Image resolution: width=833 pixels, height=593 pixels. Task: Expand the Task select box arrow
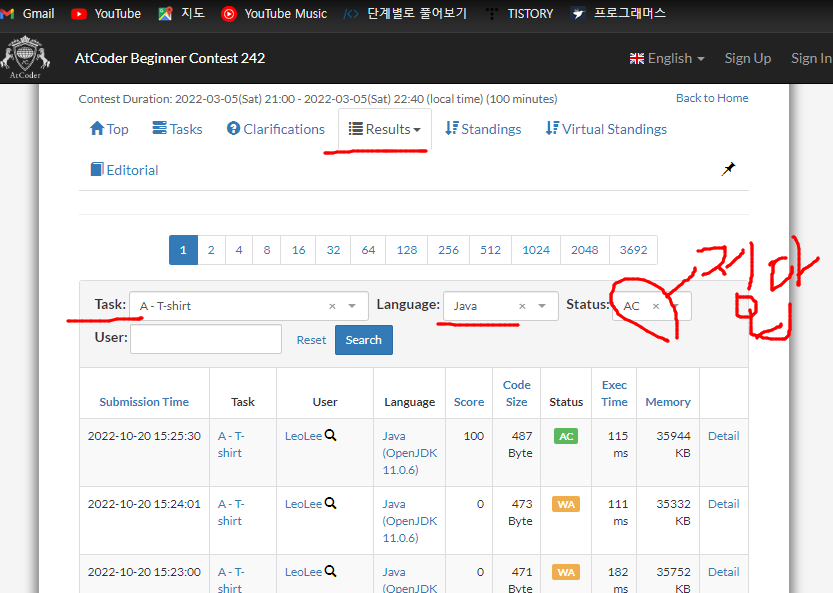point(352,306)
